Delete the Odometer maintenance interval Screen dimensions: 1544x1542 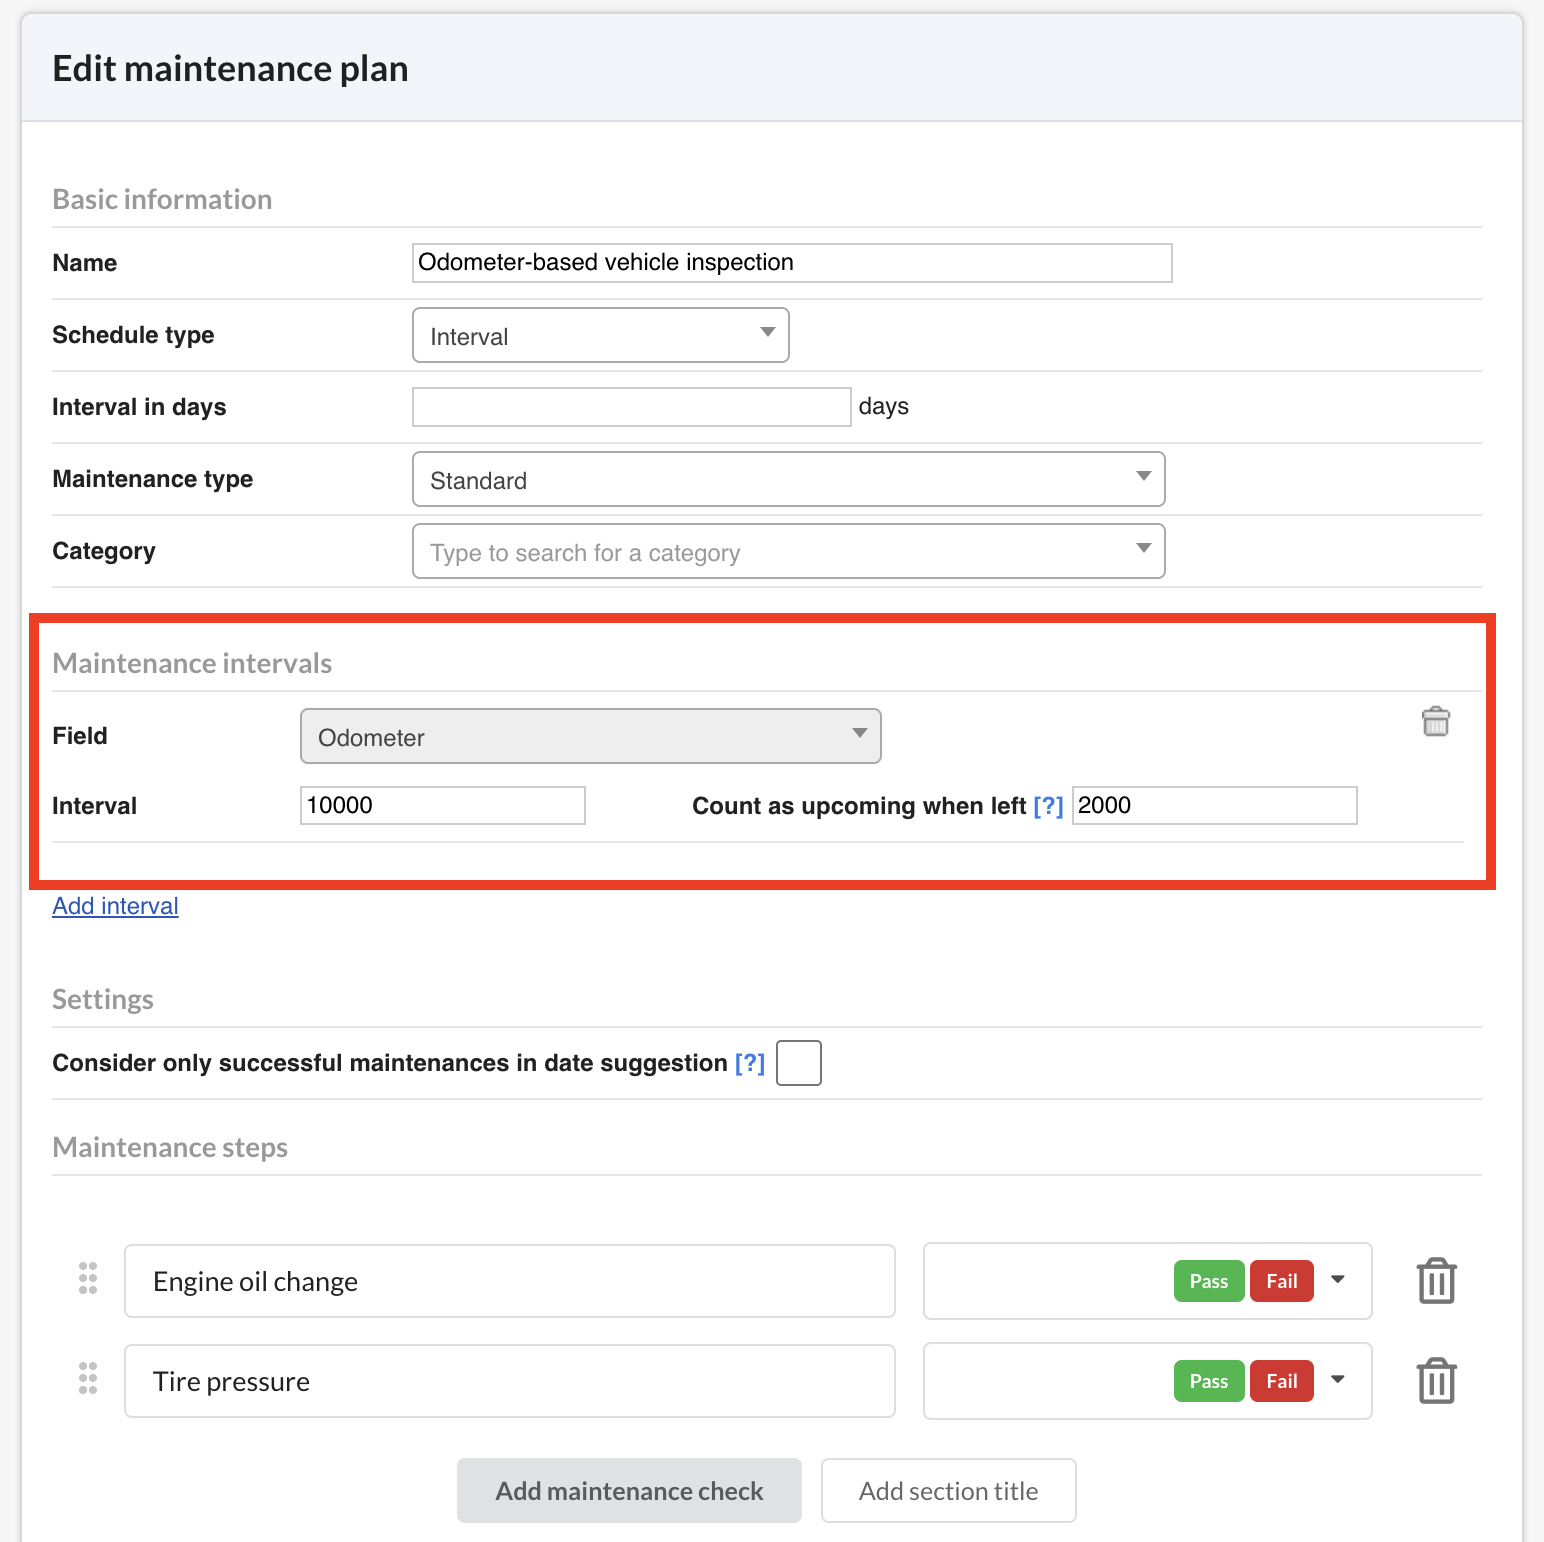point(1435,721)
